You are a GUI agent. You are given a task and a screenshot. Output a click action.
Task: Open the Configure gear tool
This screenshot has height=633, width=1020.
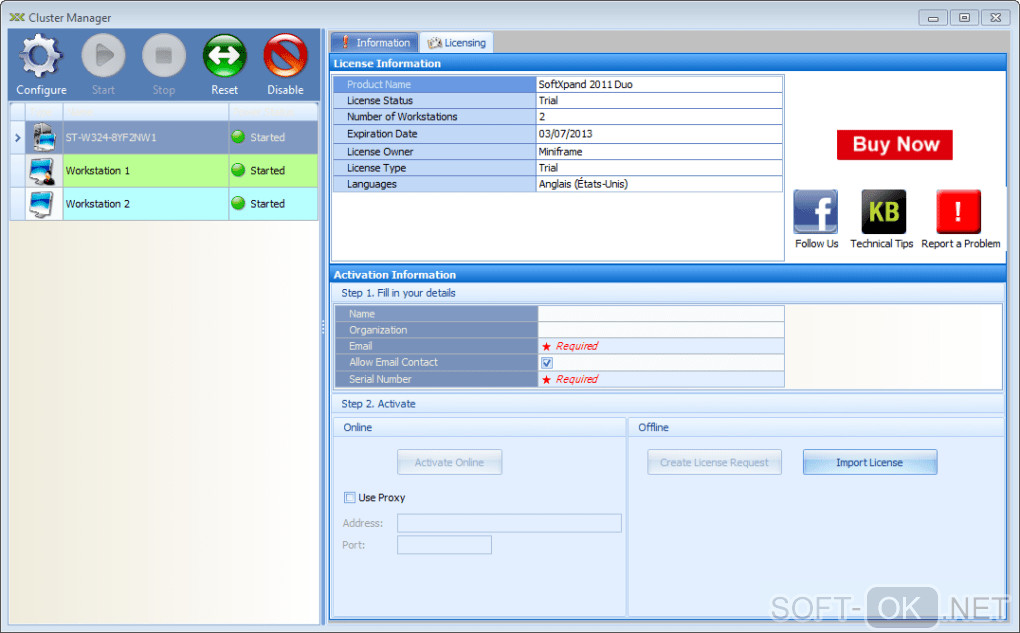coord(40,56)
